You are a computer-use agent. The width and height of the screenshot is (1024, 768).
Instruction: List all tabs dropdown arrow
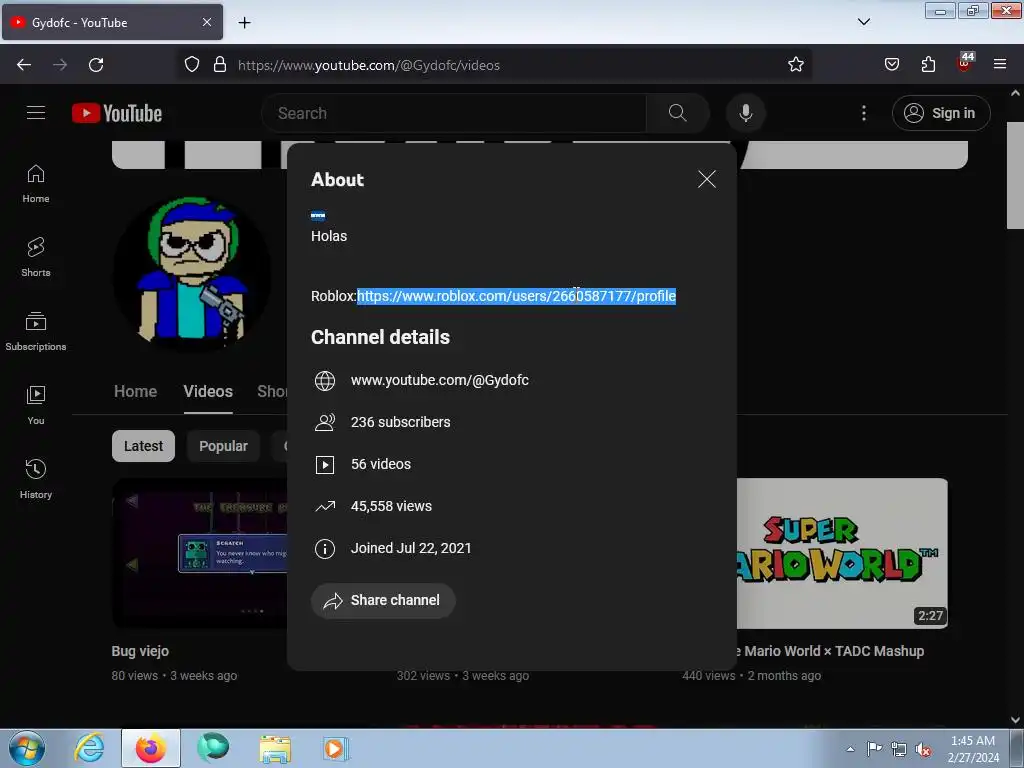(x=863, y=22)
